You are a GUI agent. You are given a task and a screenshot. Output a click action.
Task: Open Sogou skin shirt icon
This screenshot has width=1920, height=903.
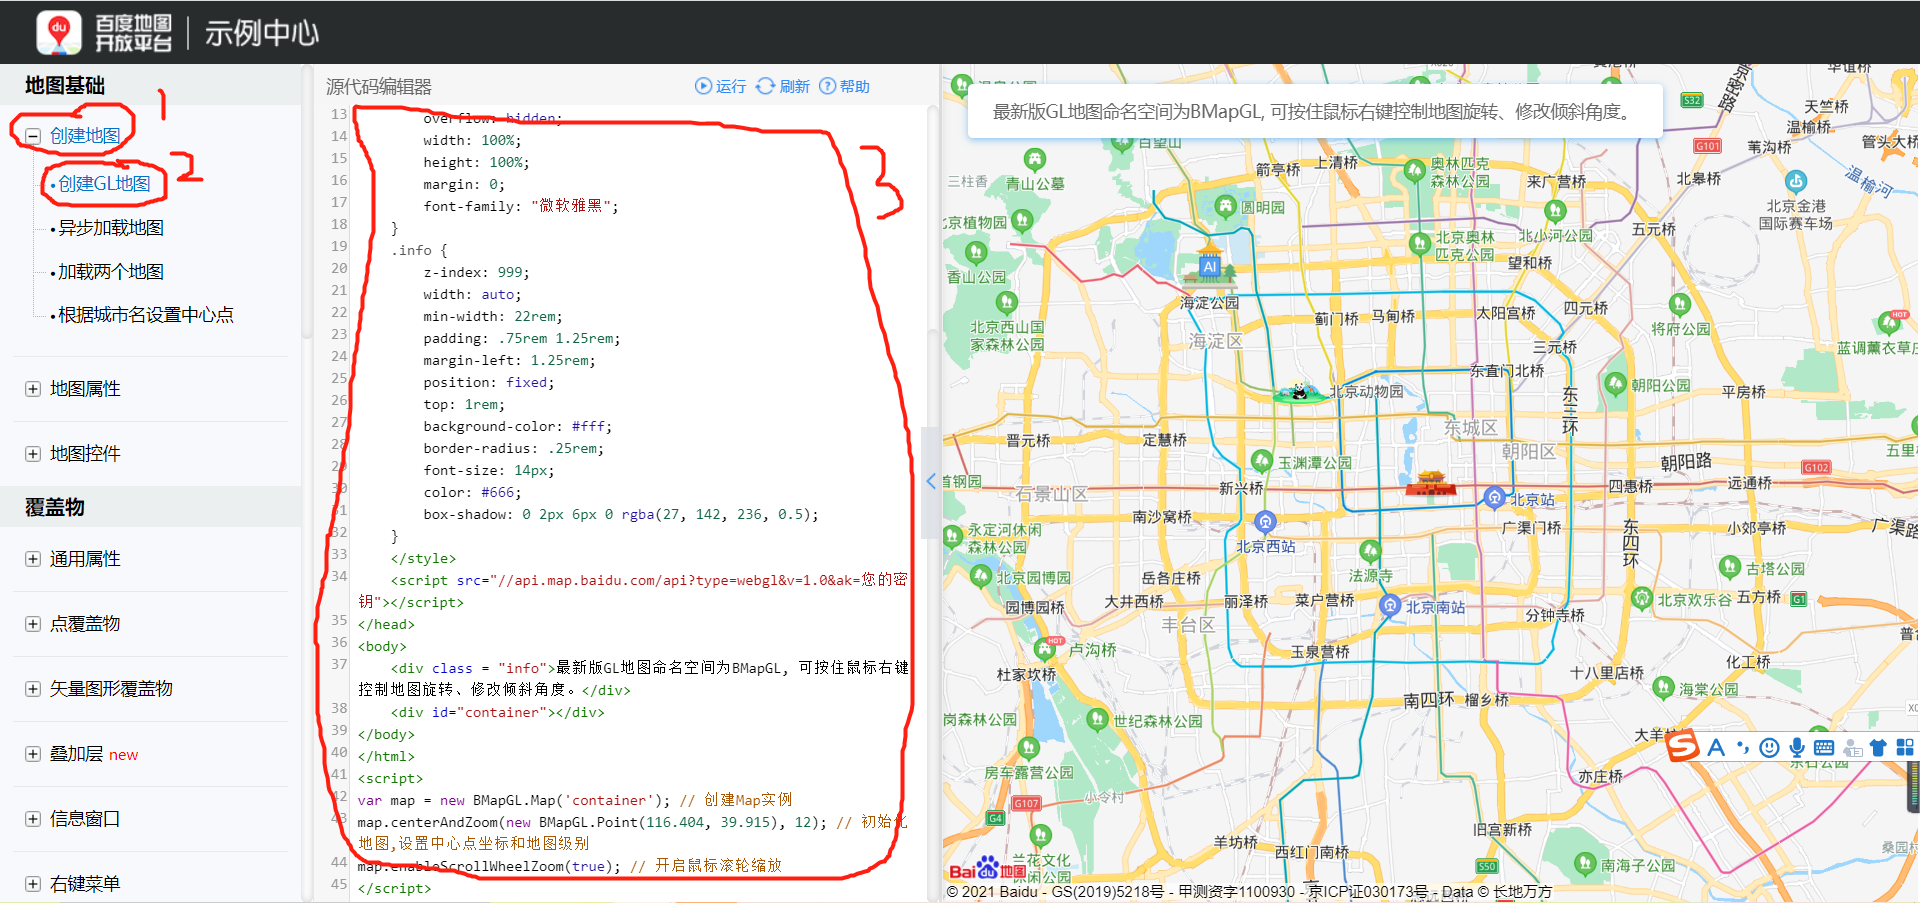(x=1878, y=747)
